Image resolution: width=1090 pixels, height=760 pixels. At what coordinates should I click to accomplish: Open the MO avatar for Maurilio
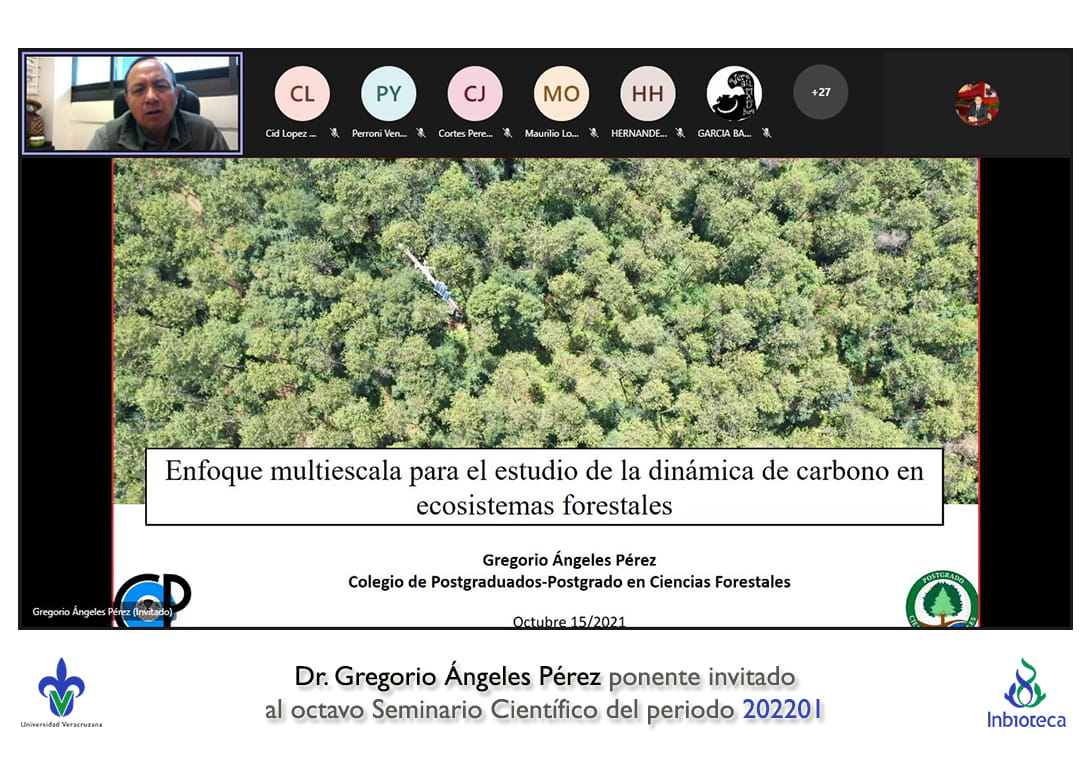[561, 94]
